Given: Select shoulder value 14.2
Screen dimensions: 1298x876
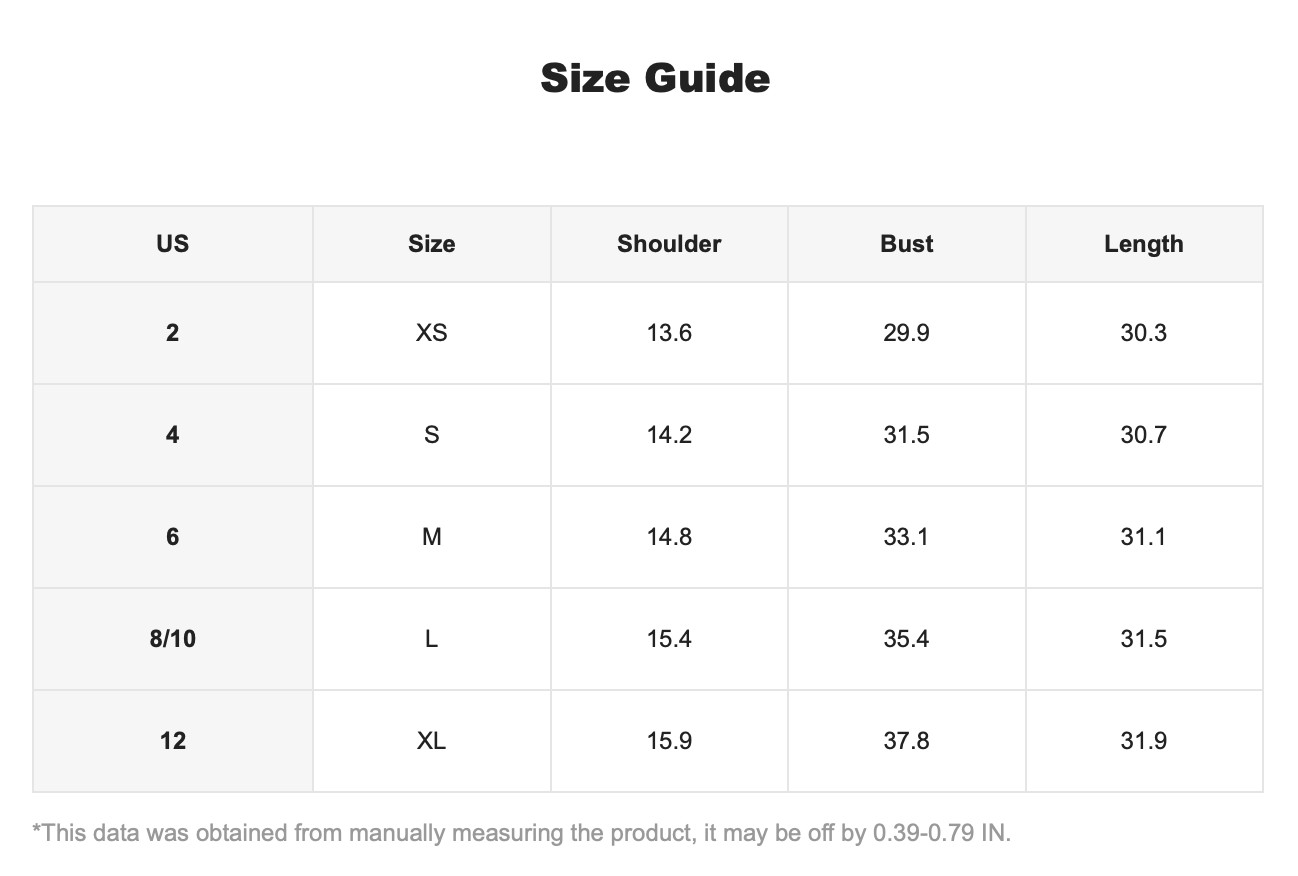Looking at the screenshot, I should [669, 435].
